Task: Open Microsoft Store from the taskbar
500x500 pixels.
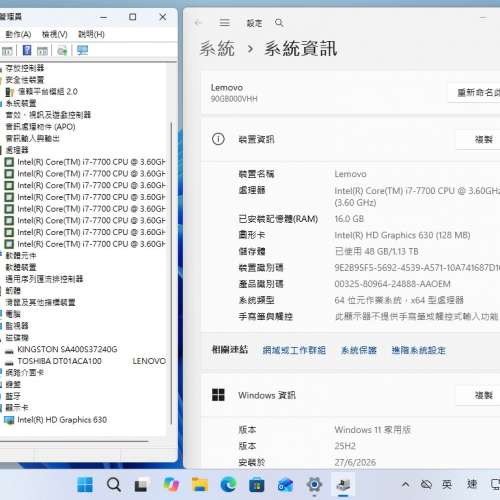Action: point(257,485)
